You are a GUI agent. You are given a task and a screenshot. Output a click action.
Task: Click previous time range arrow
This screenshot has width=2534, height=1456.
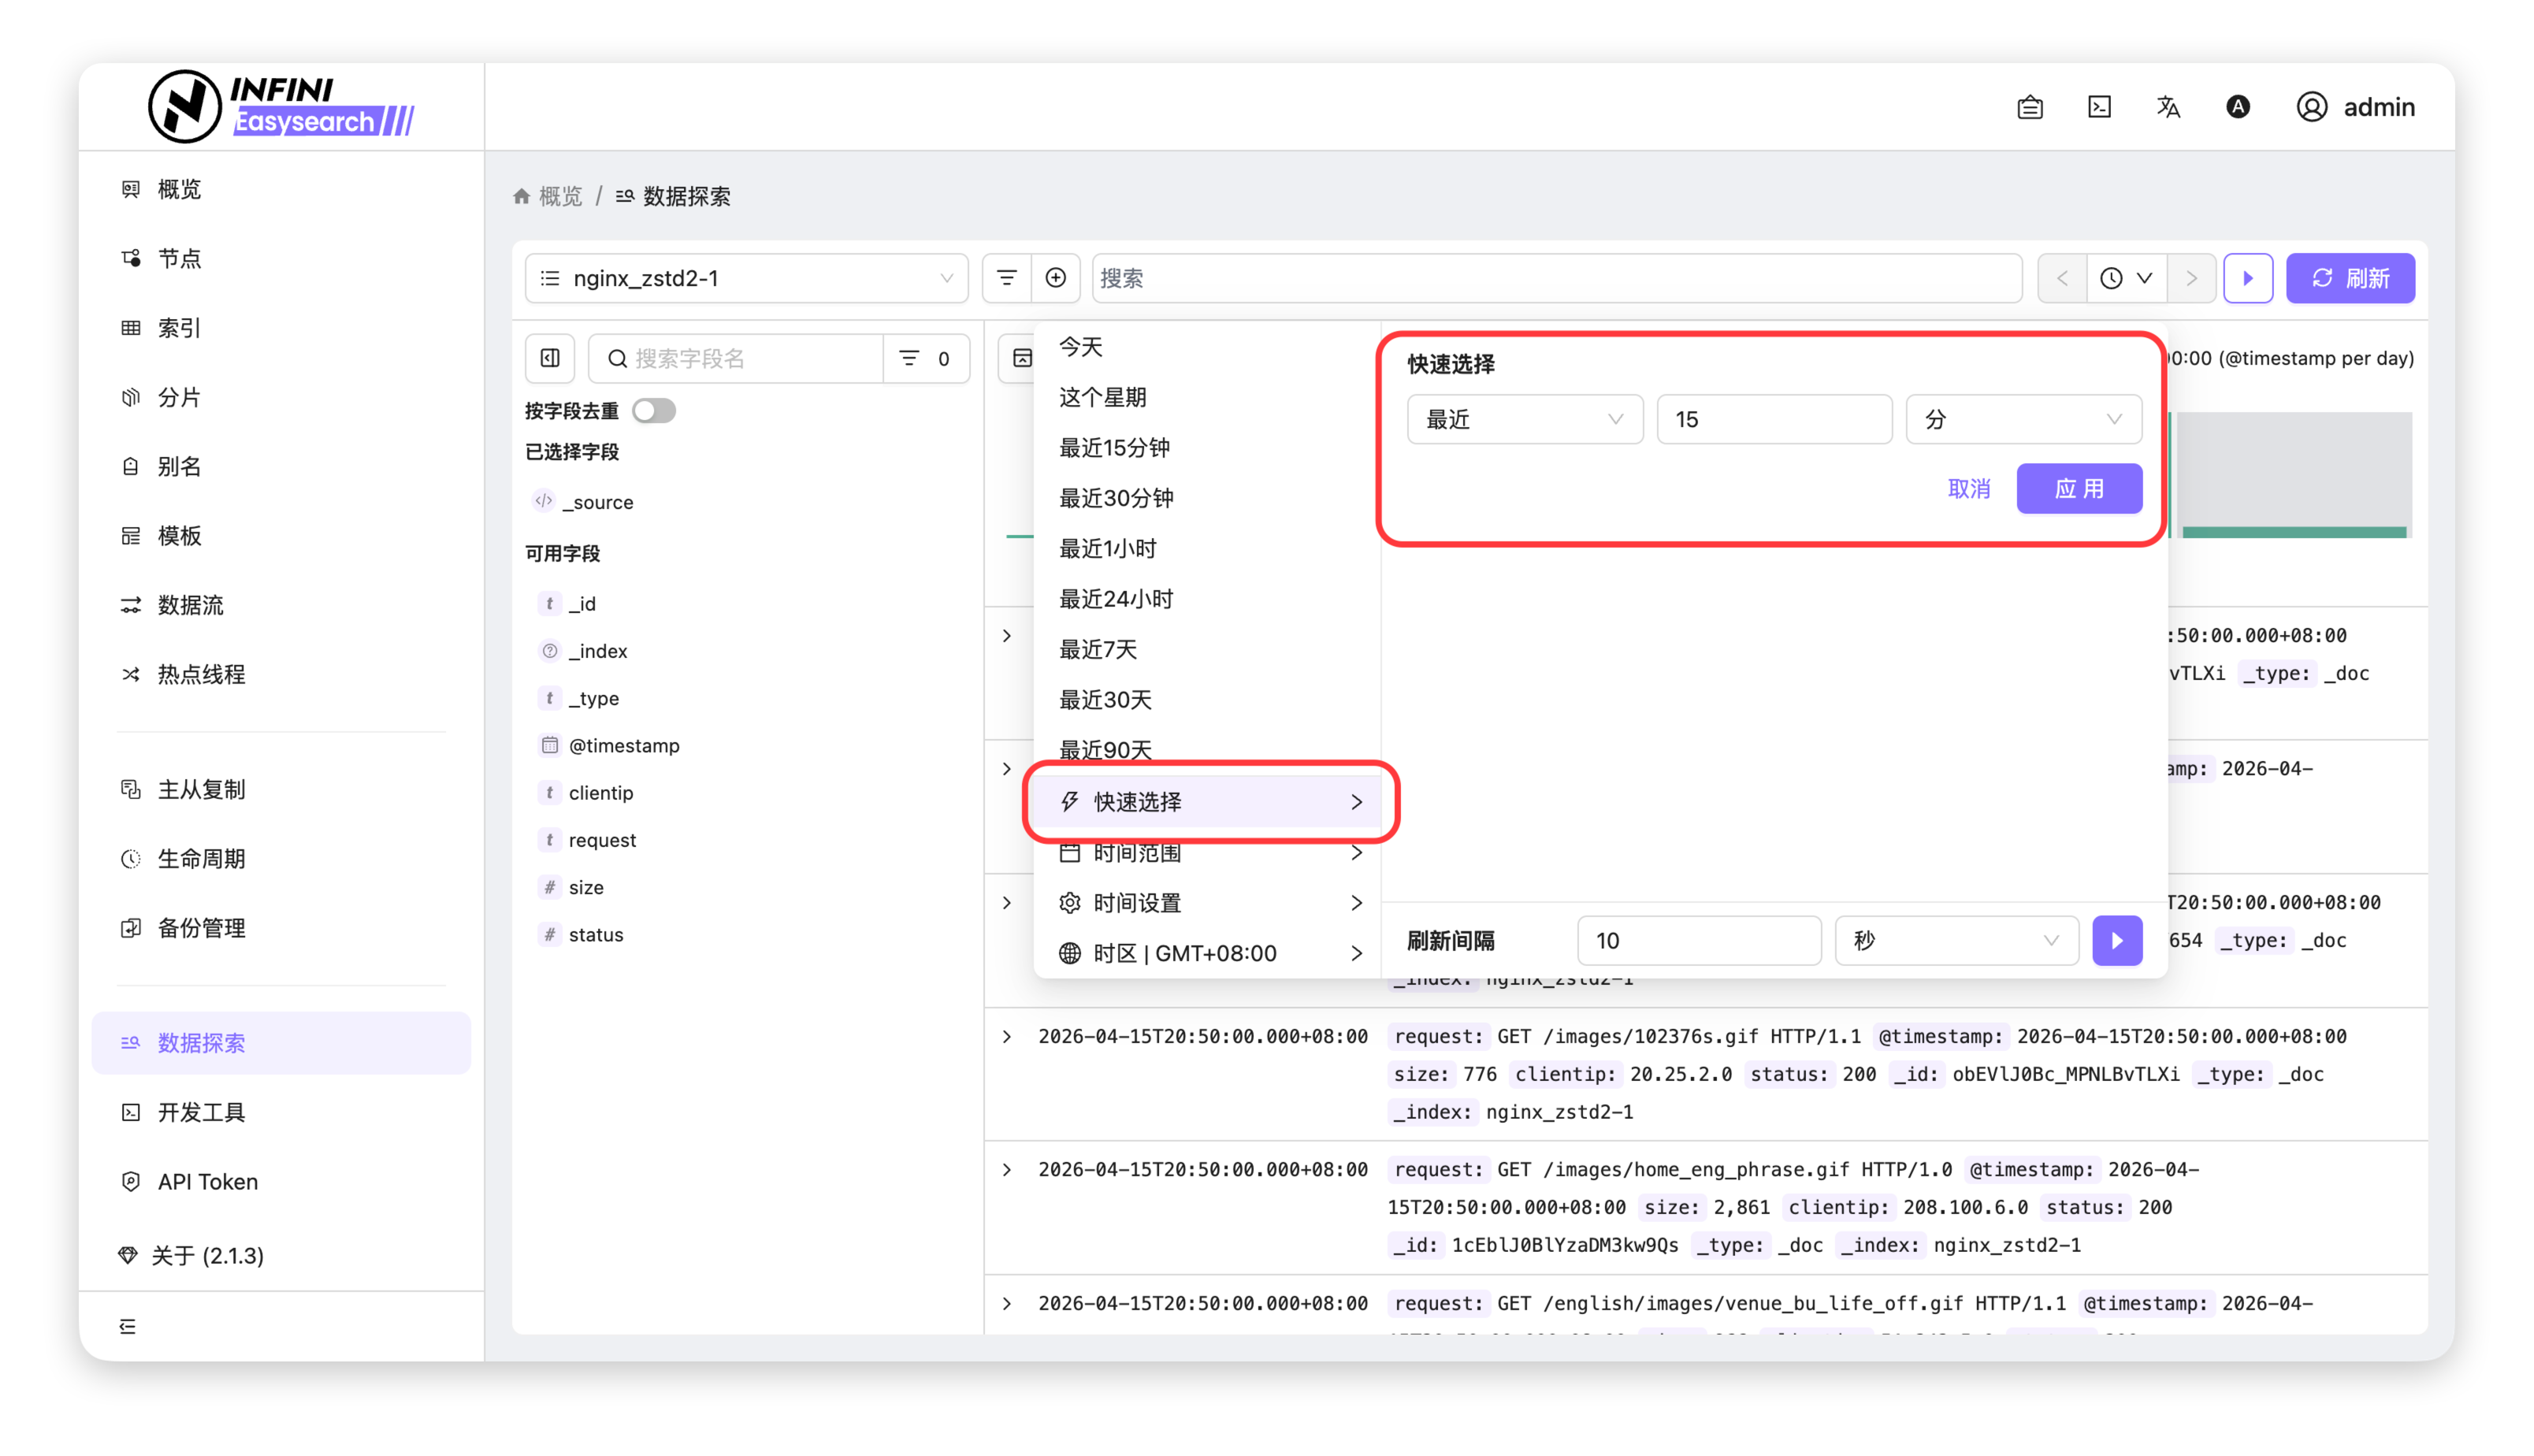pyautogui.click(x=2062, y=278)
